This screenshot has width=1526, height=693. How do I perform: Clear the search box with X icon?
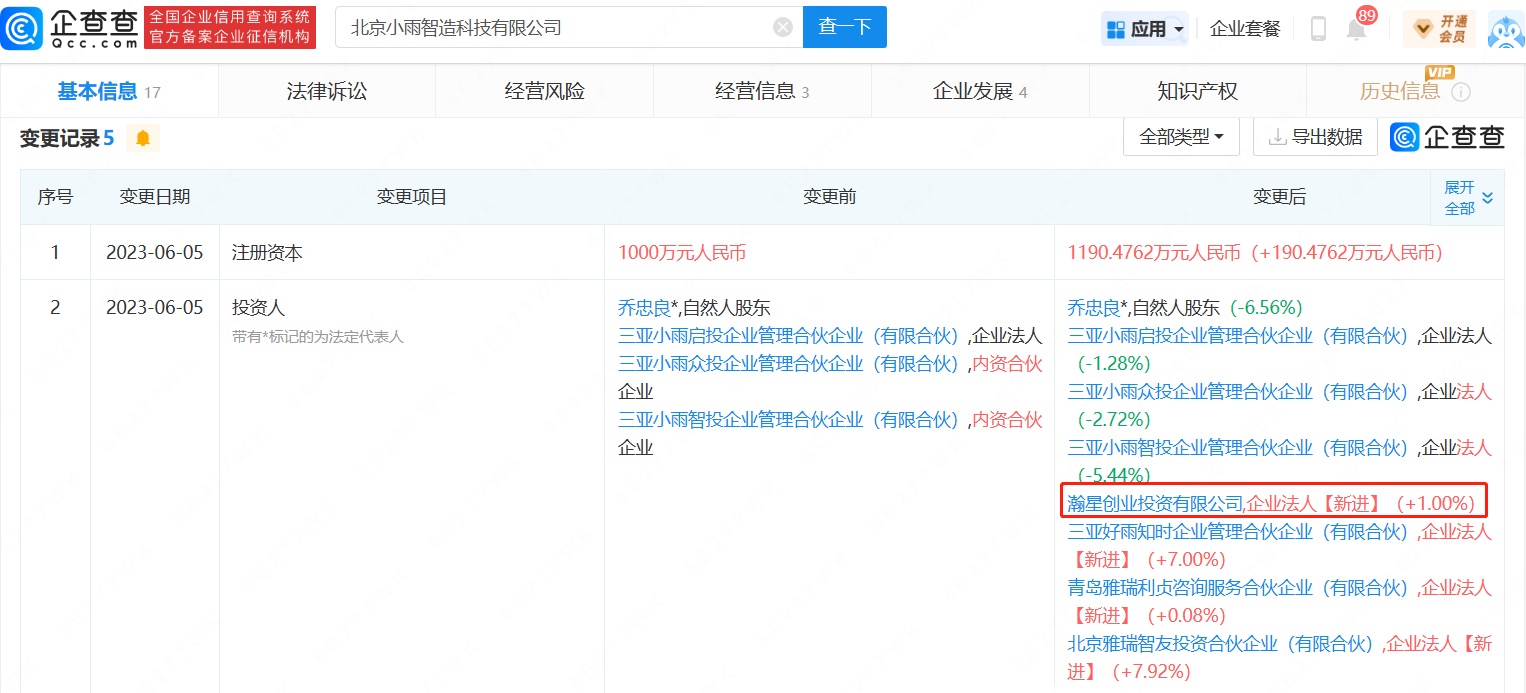tap(783, 28)
